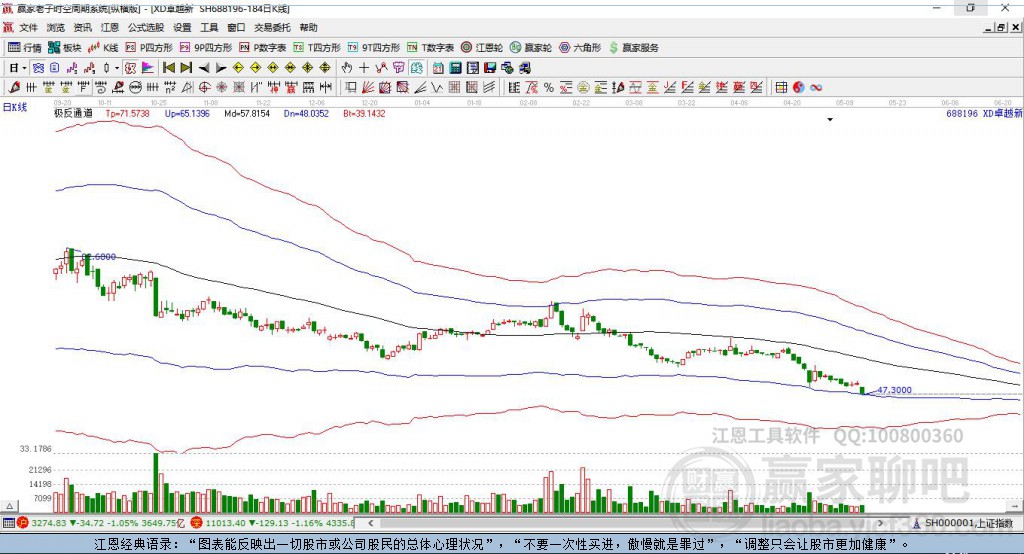Image resolution: width=1024 pixels, height=554 pixels.
Task: Click the 47.3000 price label
Action: pyautogui.click(x=894, y=390)
